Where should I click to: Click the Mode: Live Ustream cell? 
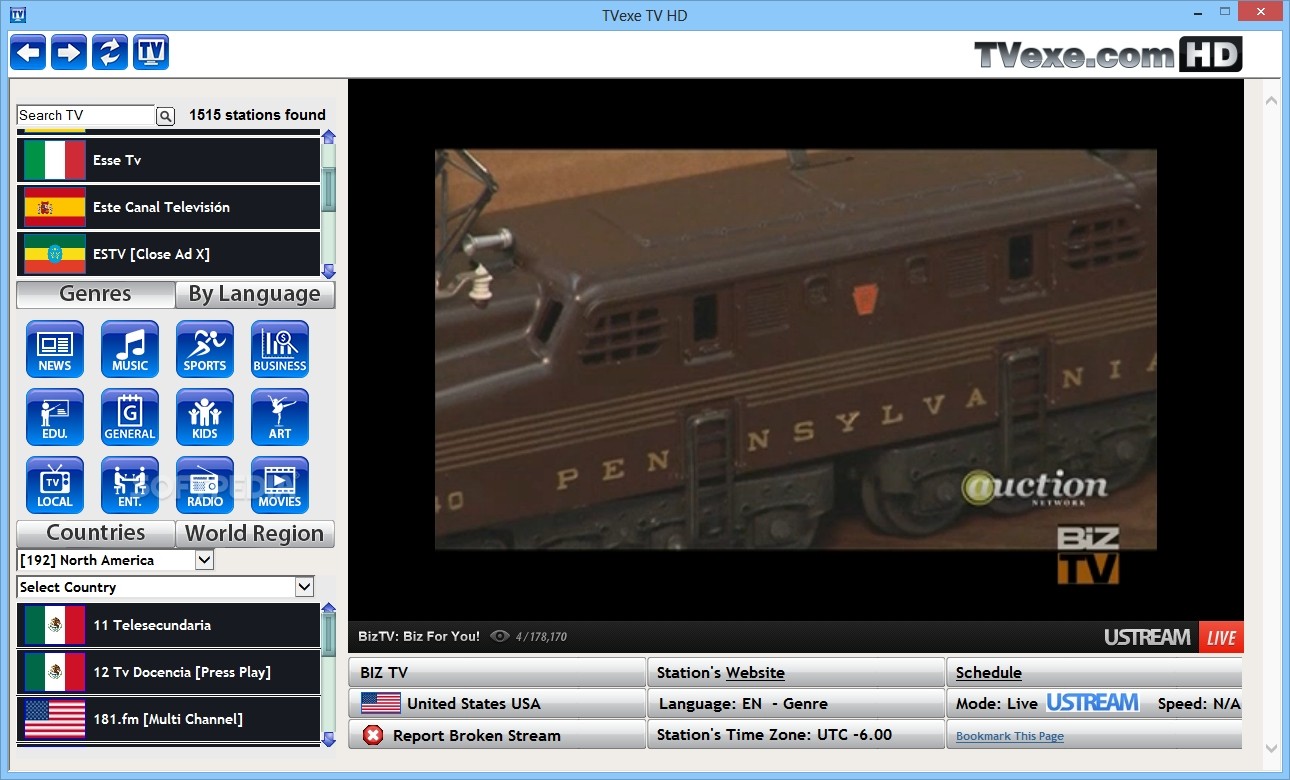(x=1094, y=703)
